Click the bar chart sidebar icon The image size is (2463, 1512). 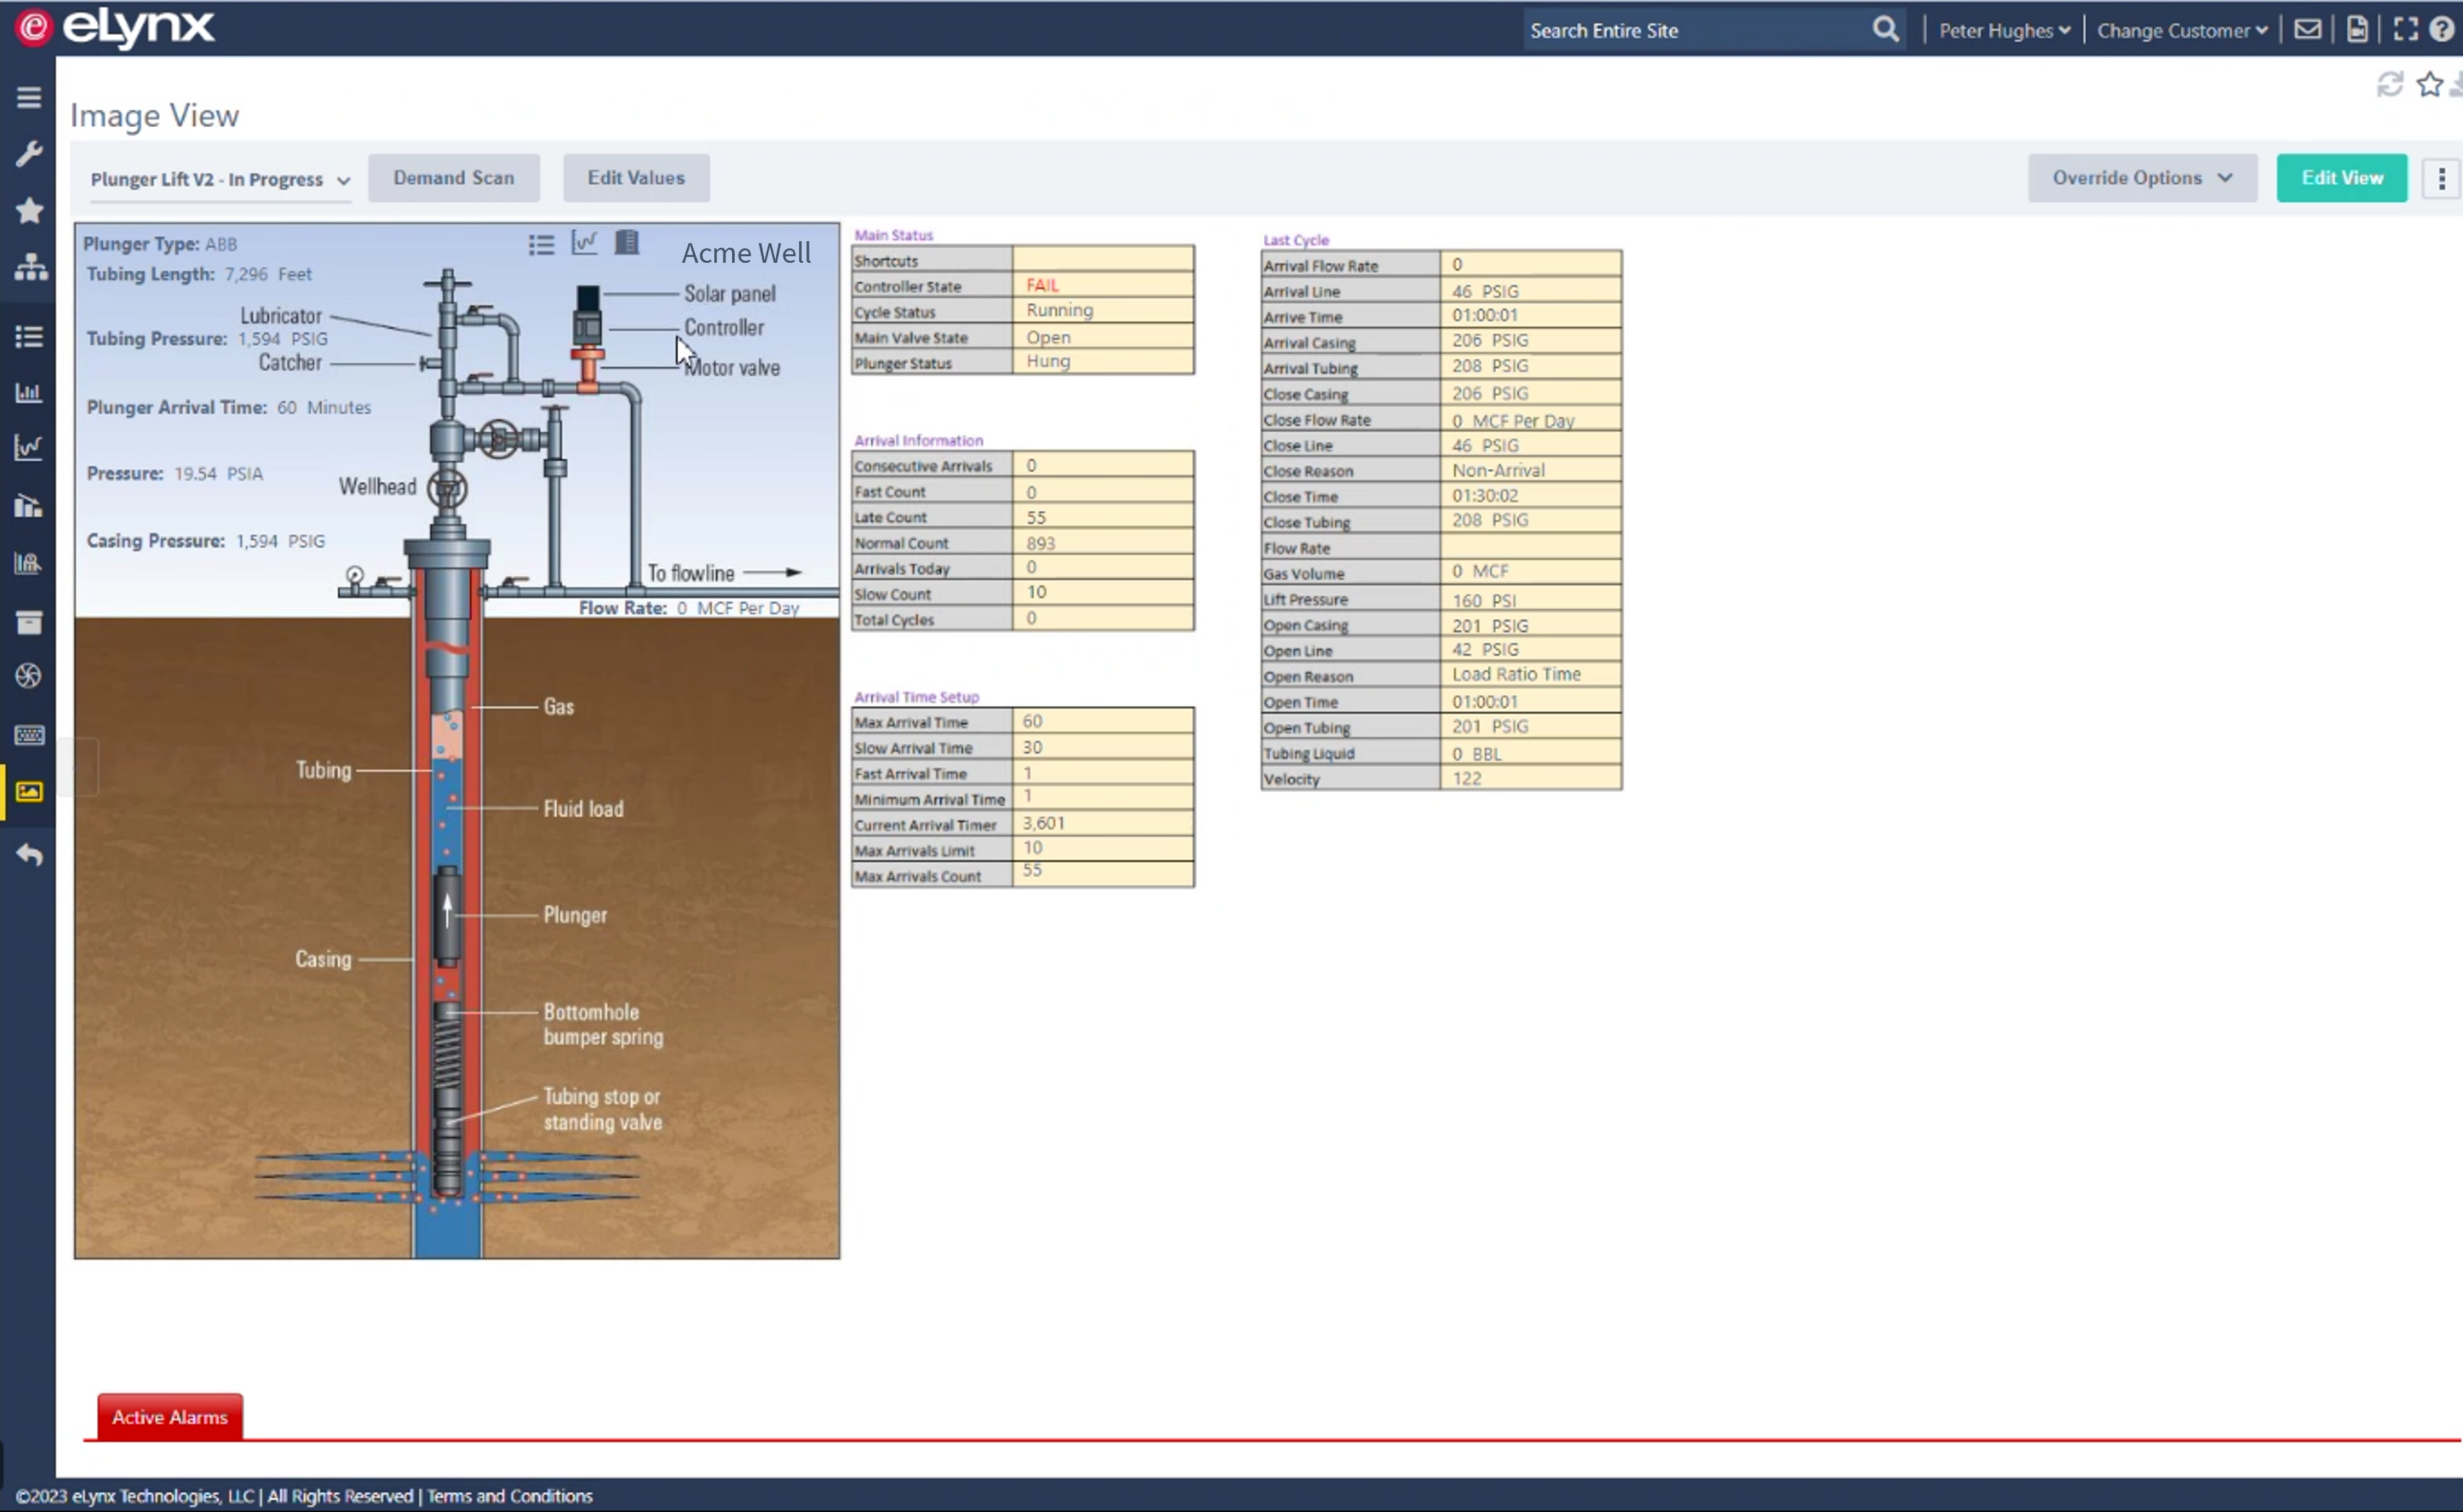[29, 392]
